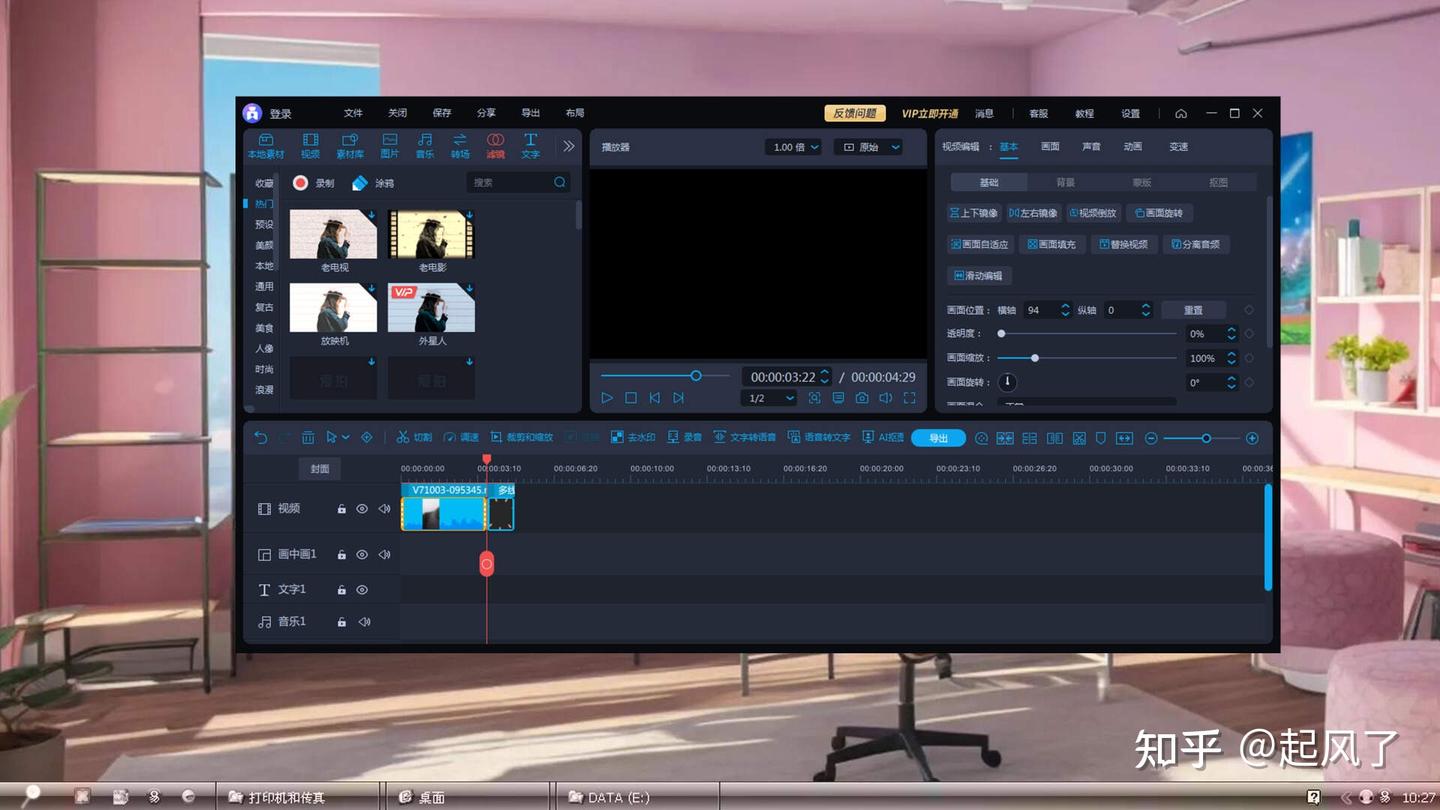
Task: Click the blue 导出 export button
Action: pyautogui.click(x=938, y=438)
